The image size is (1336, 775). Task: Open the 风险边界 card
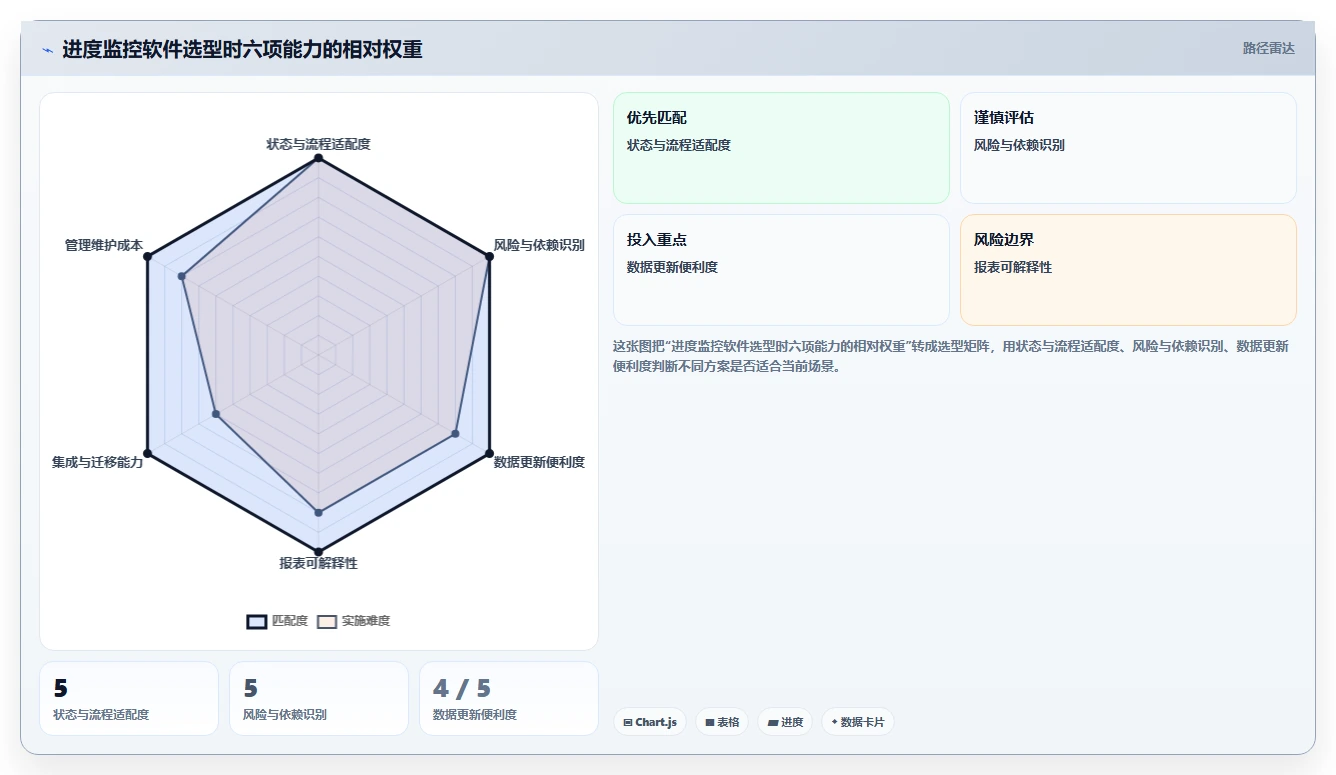(x=1128, y=270)
